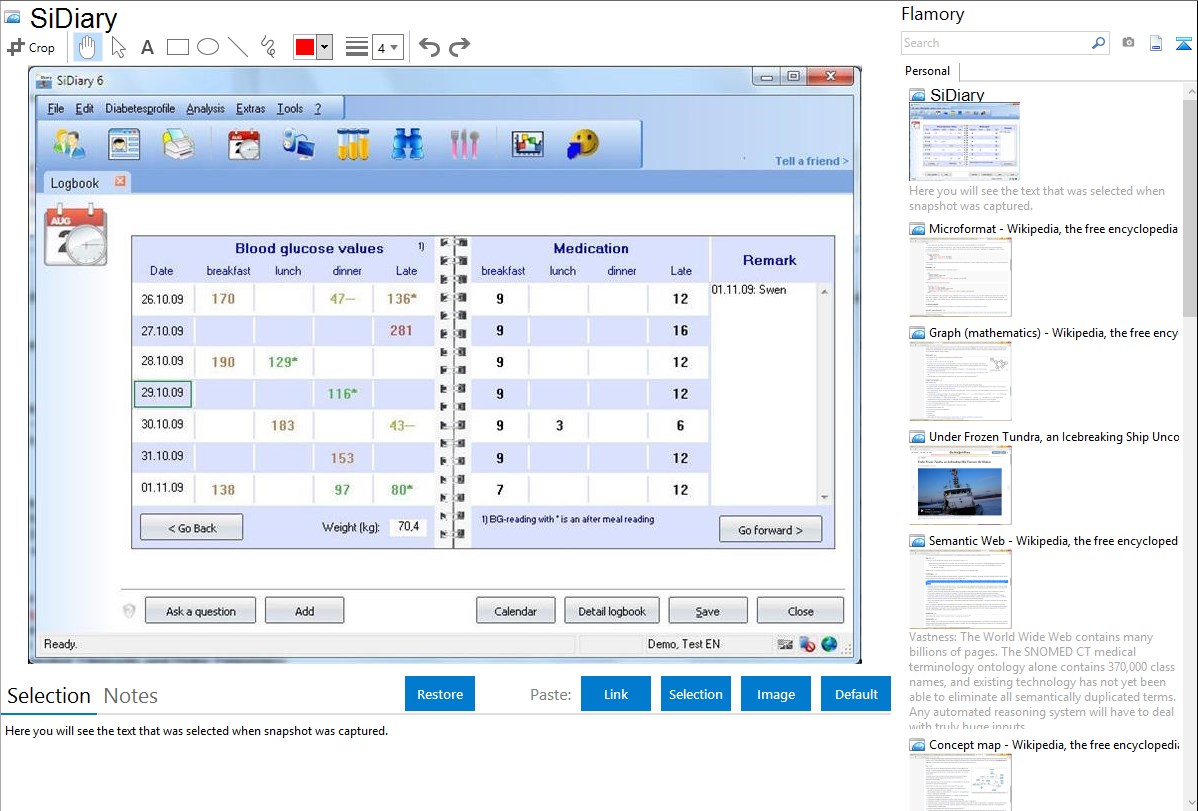1198x811 pixels.
Task: Switch to the Notes tab
Action: click(130, 696)
